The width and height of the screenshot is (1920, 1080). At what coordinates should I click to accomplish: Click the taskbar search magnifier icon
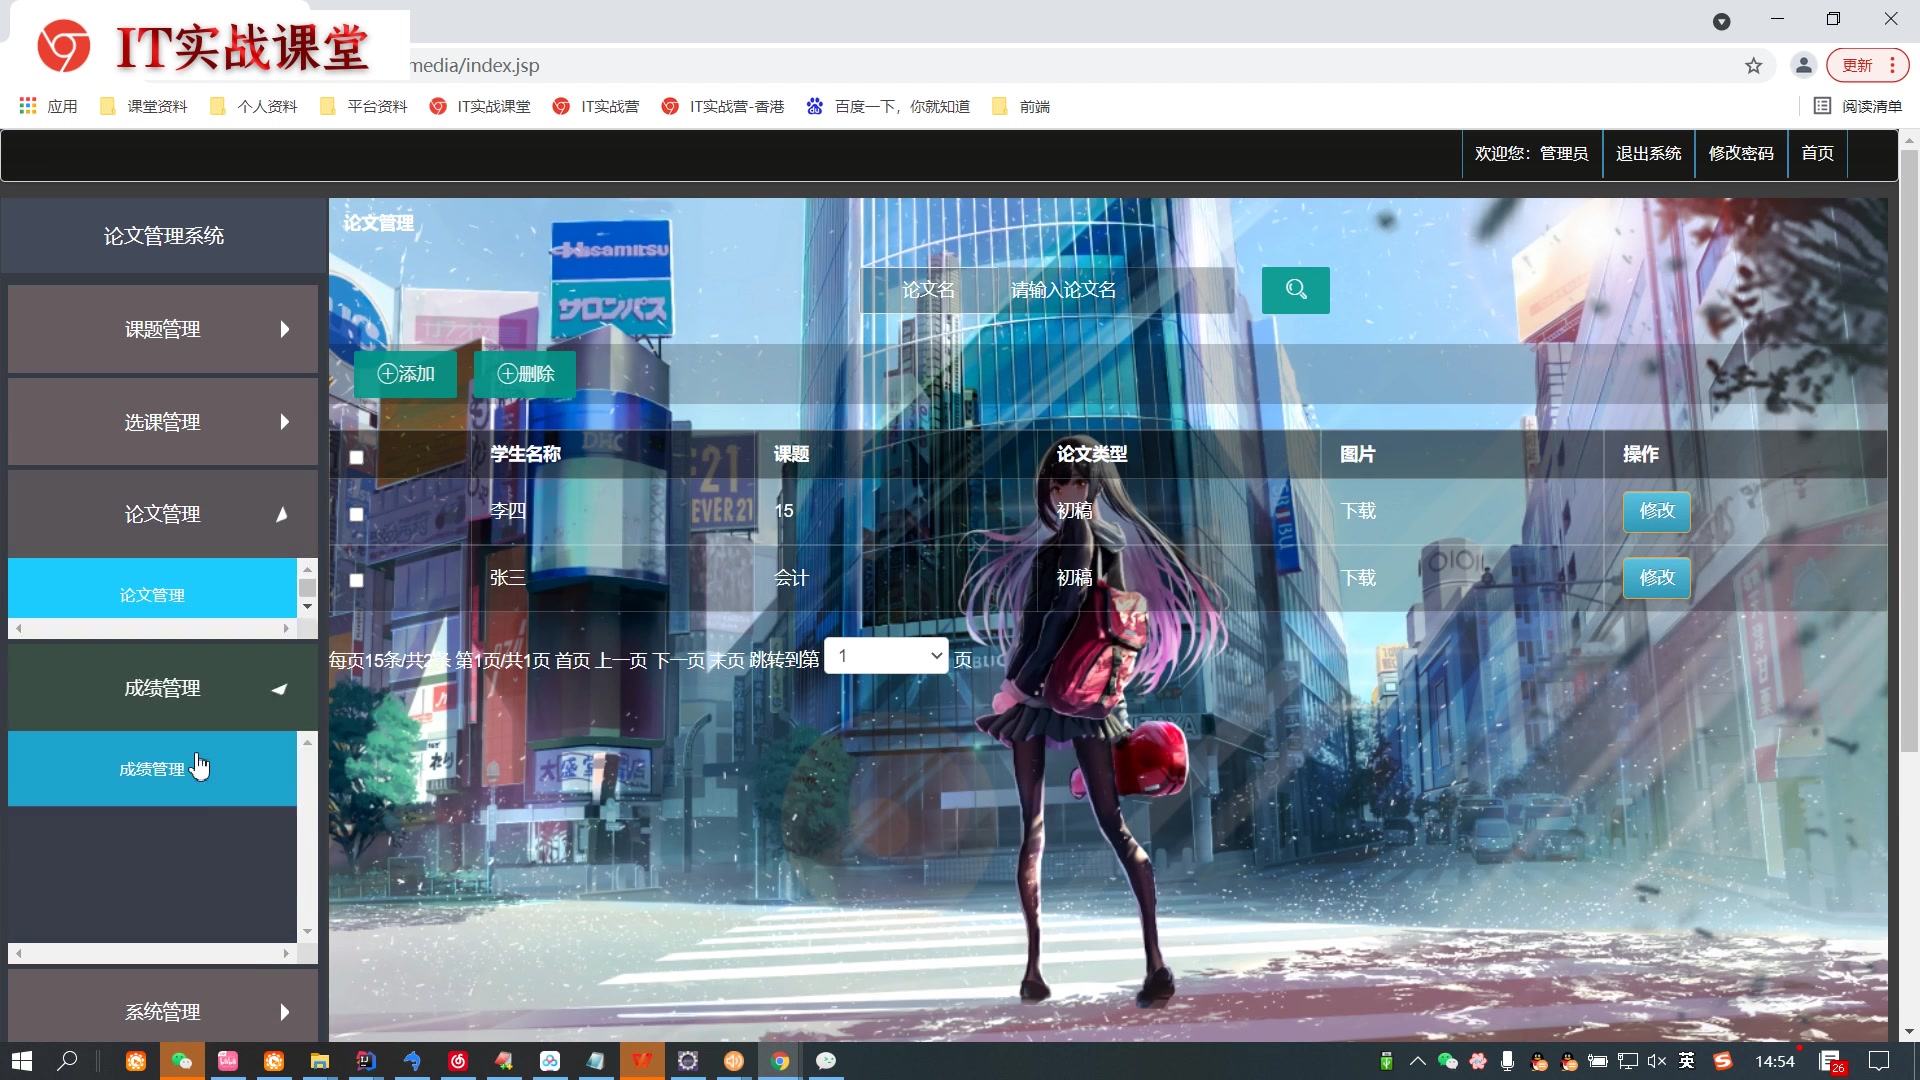pyautogui.click(x=67, y=1061)
